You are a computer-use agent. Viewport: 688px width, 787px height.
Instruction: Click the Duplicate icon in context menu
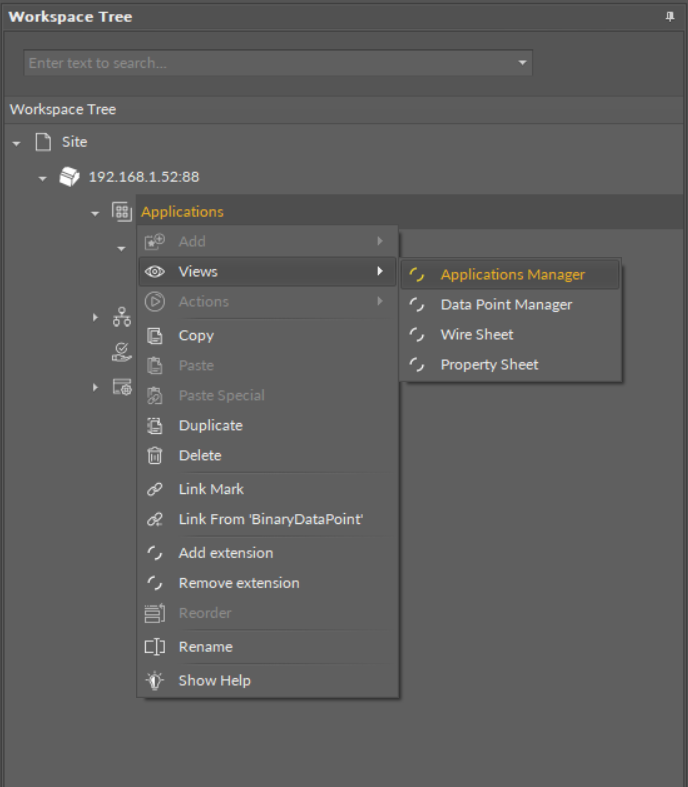[x=155, y=426]
